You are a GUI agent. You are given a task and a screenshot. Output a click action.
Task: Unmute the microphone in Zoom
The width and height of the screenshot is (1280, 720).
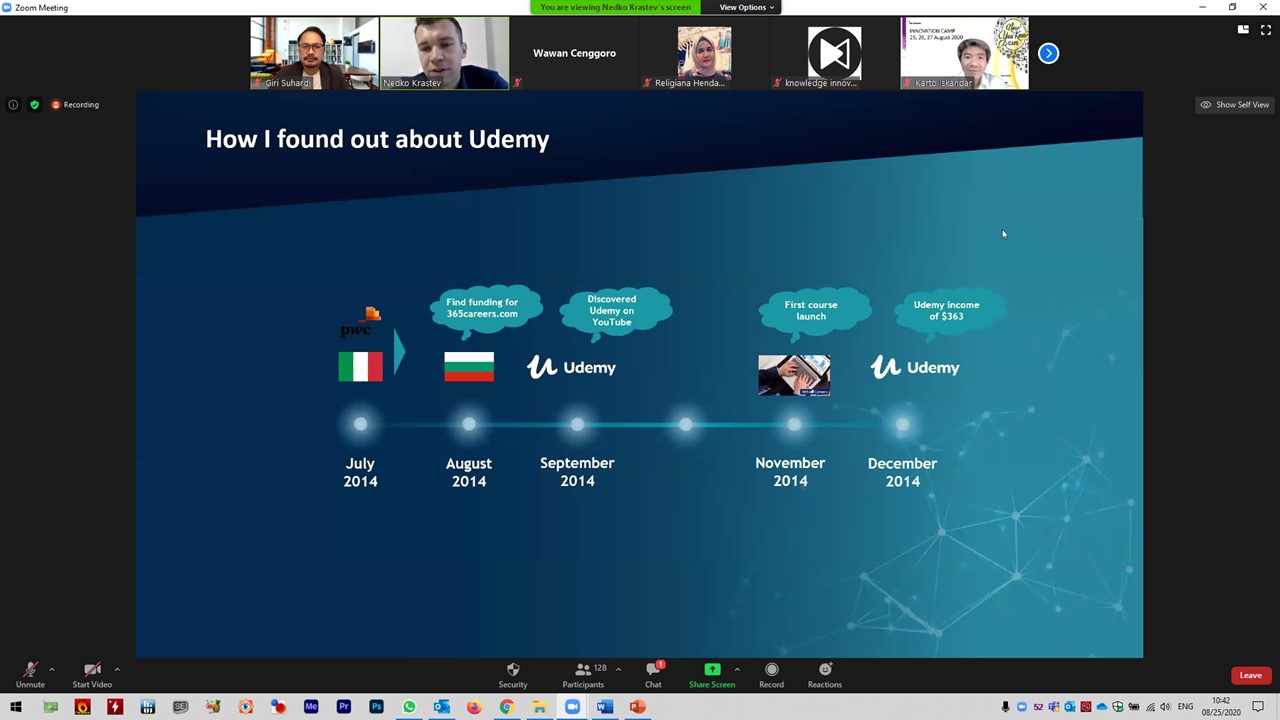coord(30,675)
